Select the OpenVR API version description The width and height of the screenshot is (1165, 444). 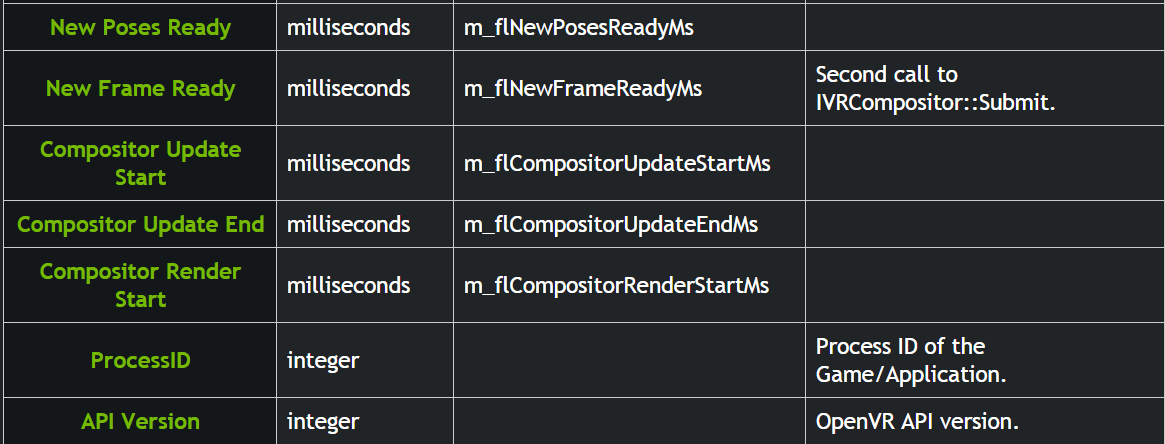[x=917, y=421]
